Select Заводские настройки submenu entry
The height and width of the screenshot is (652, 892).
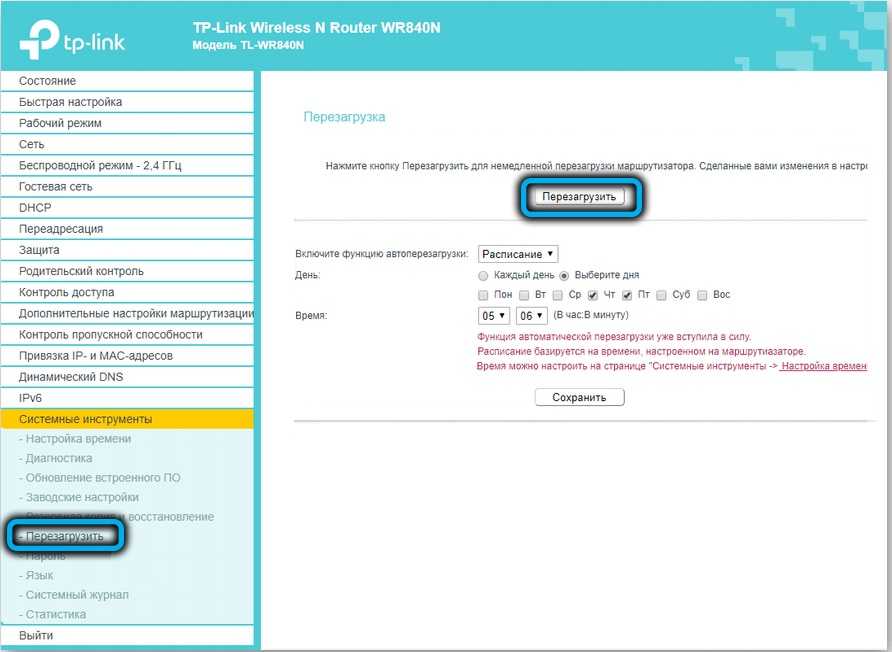[82, 497]
